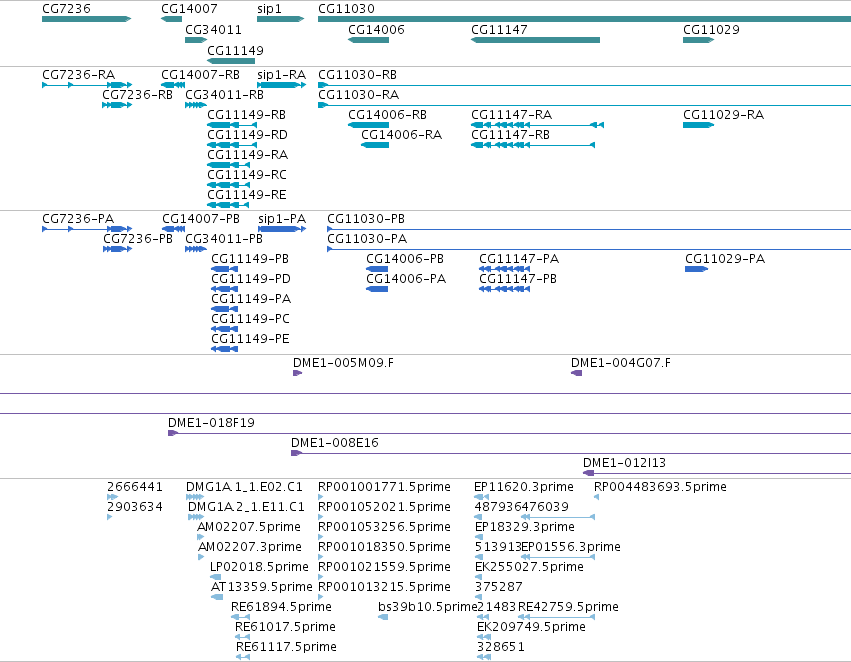Click EP11620.3prime EST
This screenshot has height=662, width=851.
click(x=481, y=496)
